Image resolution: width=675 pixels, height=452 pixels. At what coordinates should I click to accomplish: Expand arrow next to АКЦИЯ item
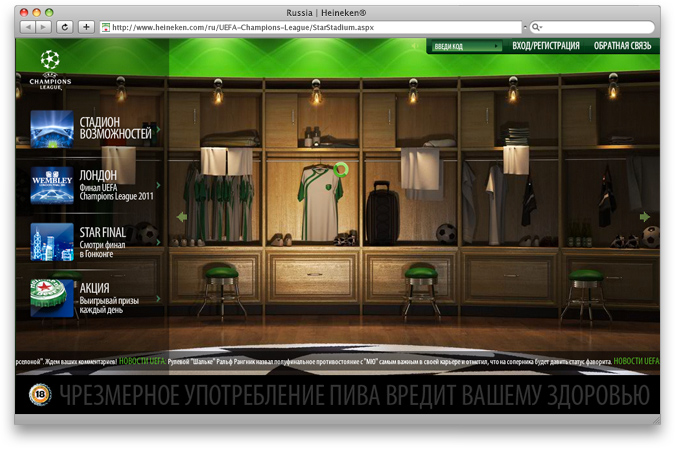(x=158, y=298)
